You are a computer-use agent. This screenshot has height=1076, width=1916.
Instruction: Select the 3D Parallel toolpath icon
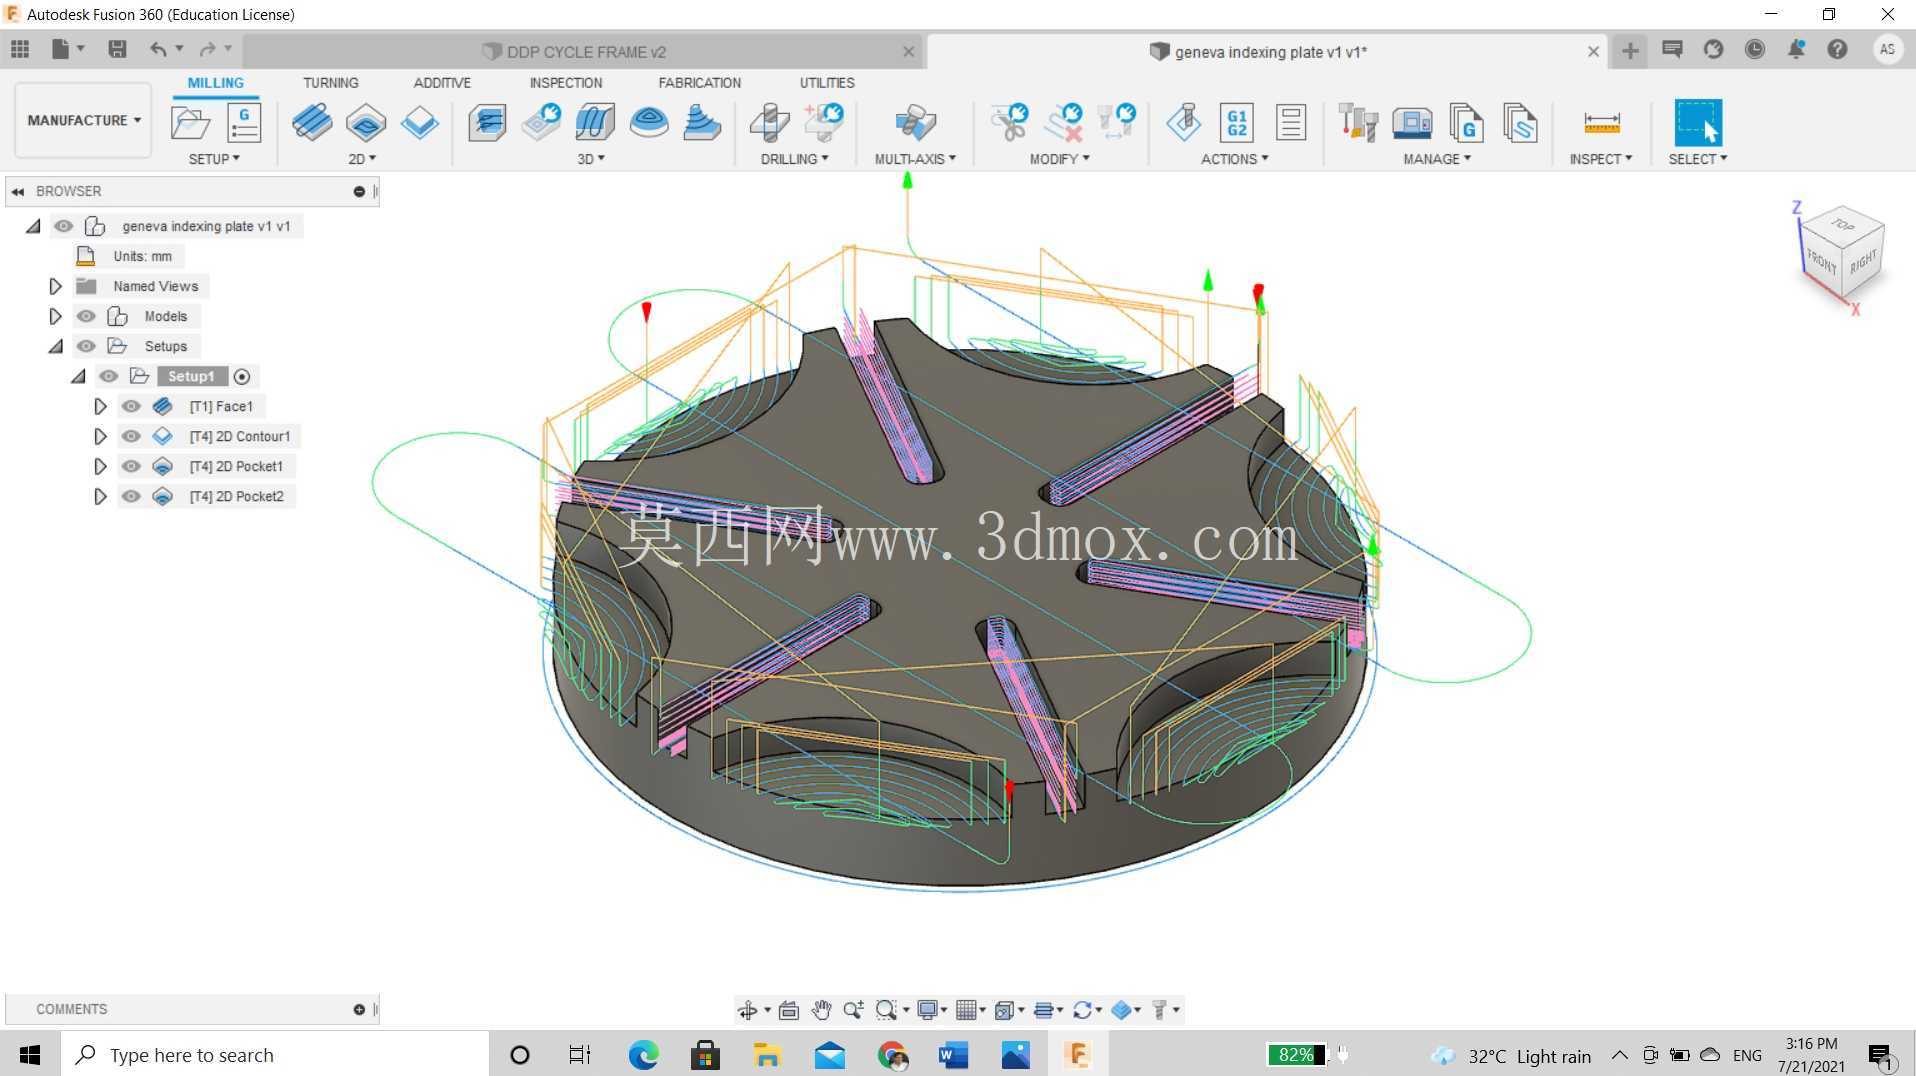595,123
